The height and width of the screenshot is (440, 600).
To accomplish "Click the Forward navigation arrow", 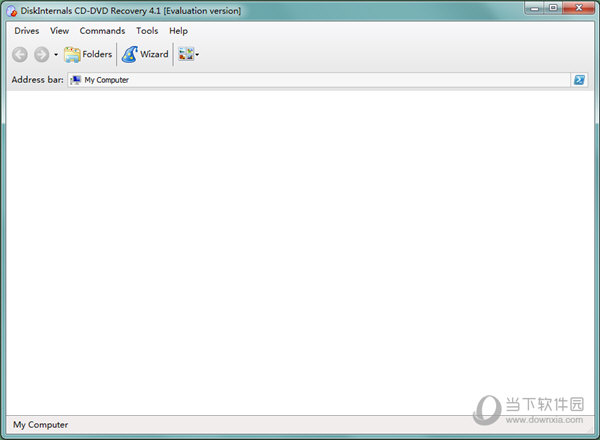I will (41, 54).
